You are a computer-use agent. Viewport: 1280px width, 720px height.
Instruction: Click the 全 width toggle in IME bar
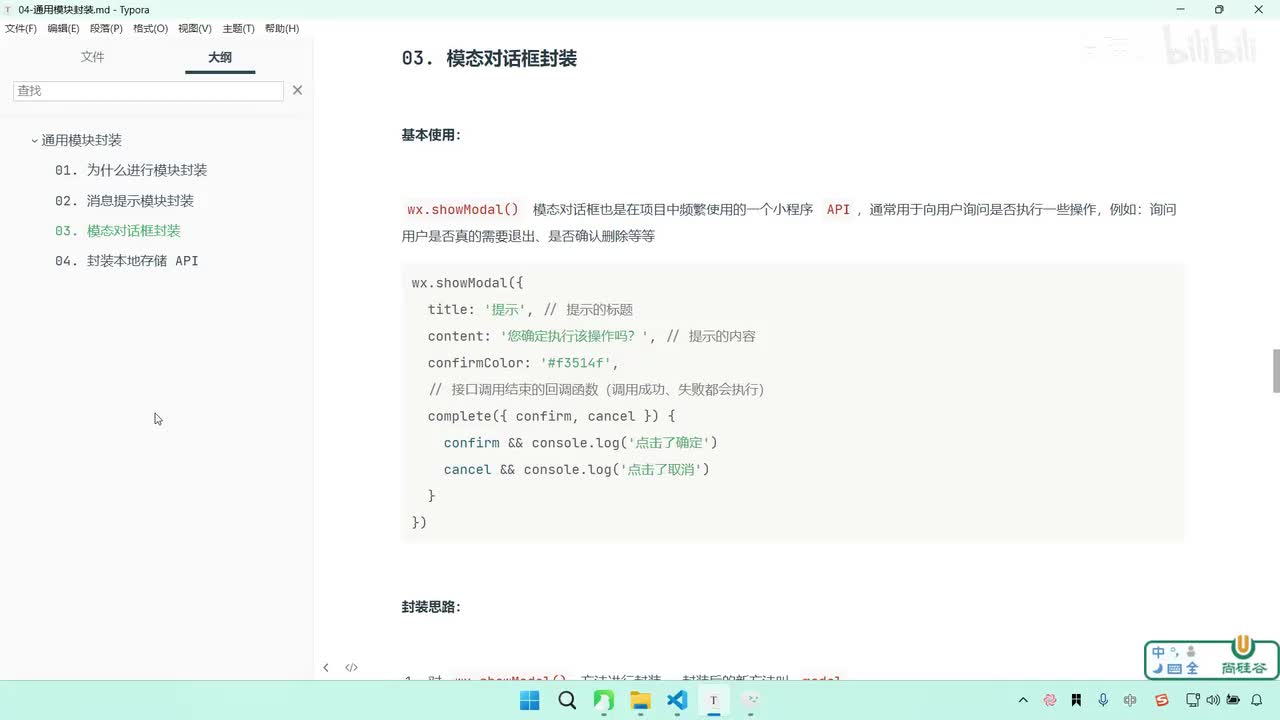(1192, 668)
